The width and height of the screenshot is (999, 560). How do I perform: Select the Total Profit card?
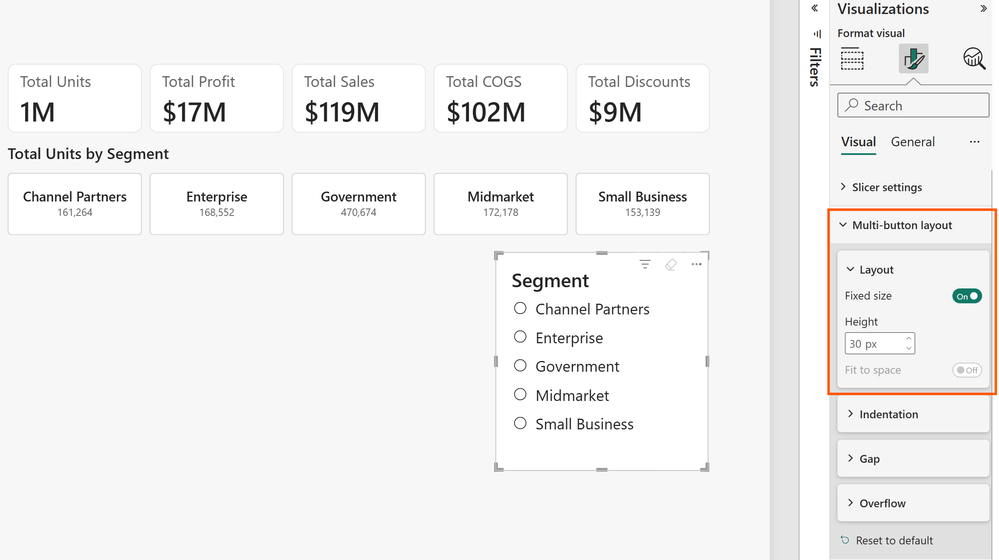coord(217,98)
